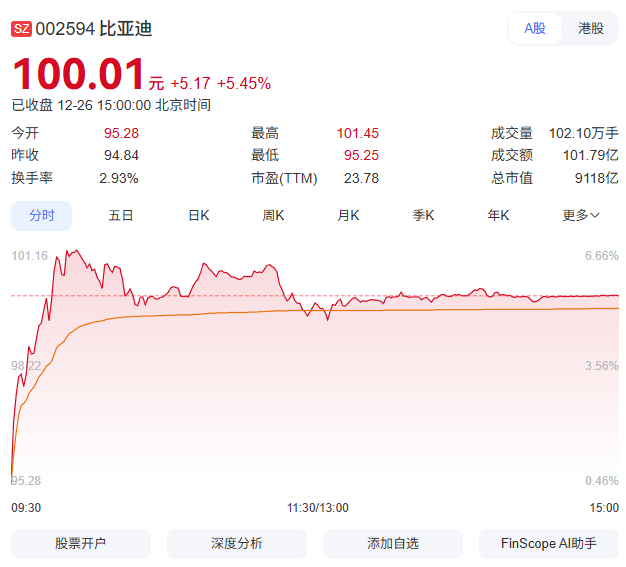View the 月K monthly chart
This screenshot has height=567, width=626.
[348, 215]
